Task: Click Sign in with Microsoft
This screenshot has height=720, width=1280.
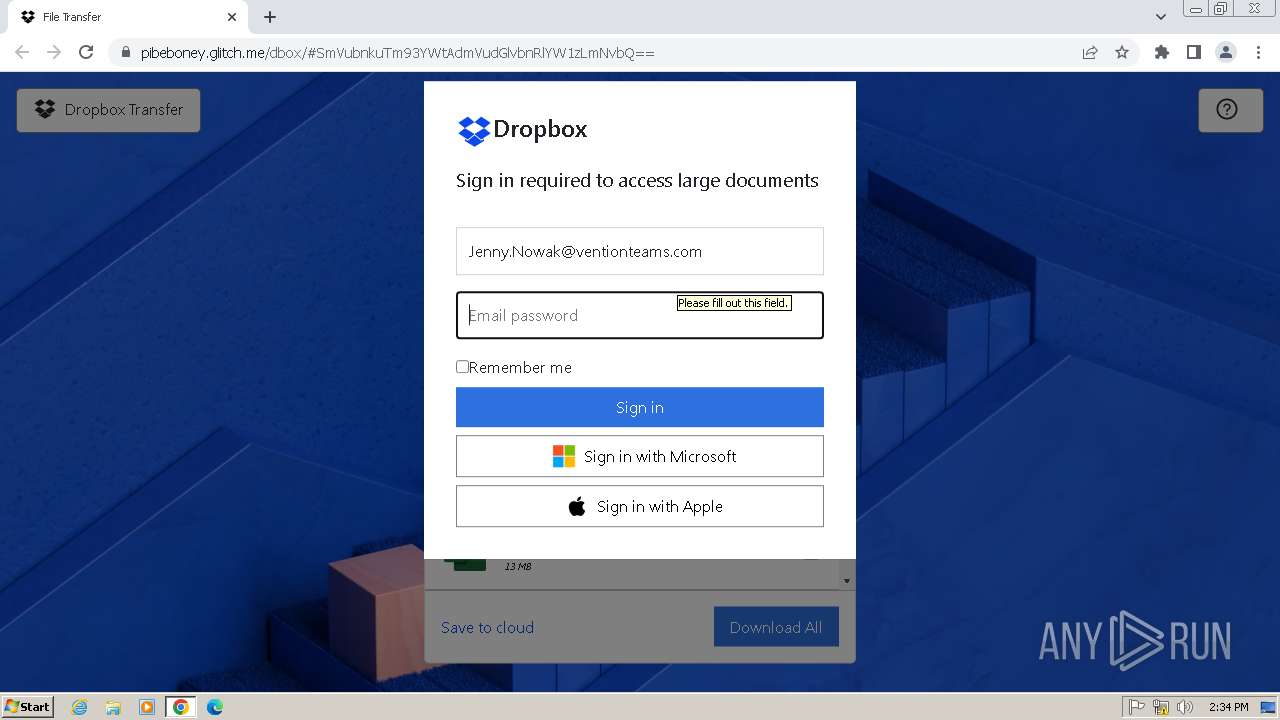Action: [x=640, y=456]
